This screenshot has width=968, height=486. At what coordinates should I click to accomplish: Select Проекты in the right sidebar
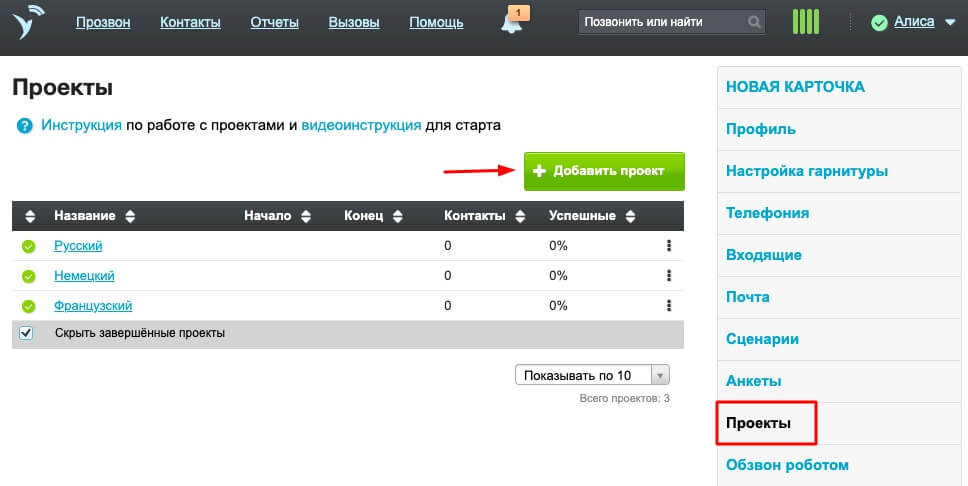[x=759, y=423]
